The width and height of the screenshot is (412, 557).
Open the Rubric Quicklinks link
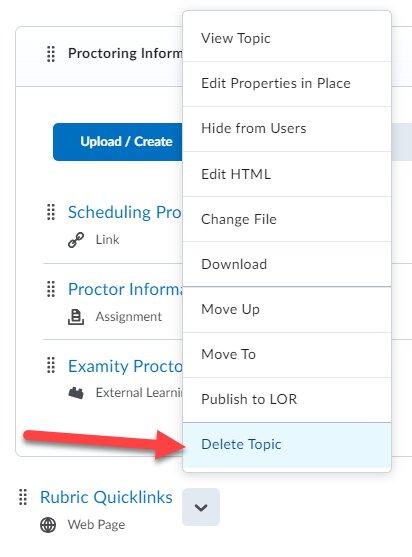pos(106,497)
